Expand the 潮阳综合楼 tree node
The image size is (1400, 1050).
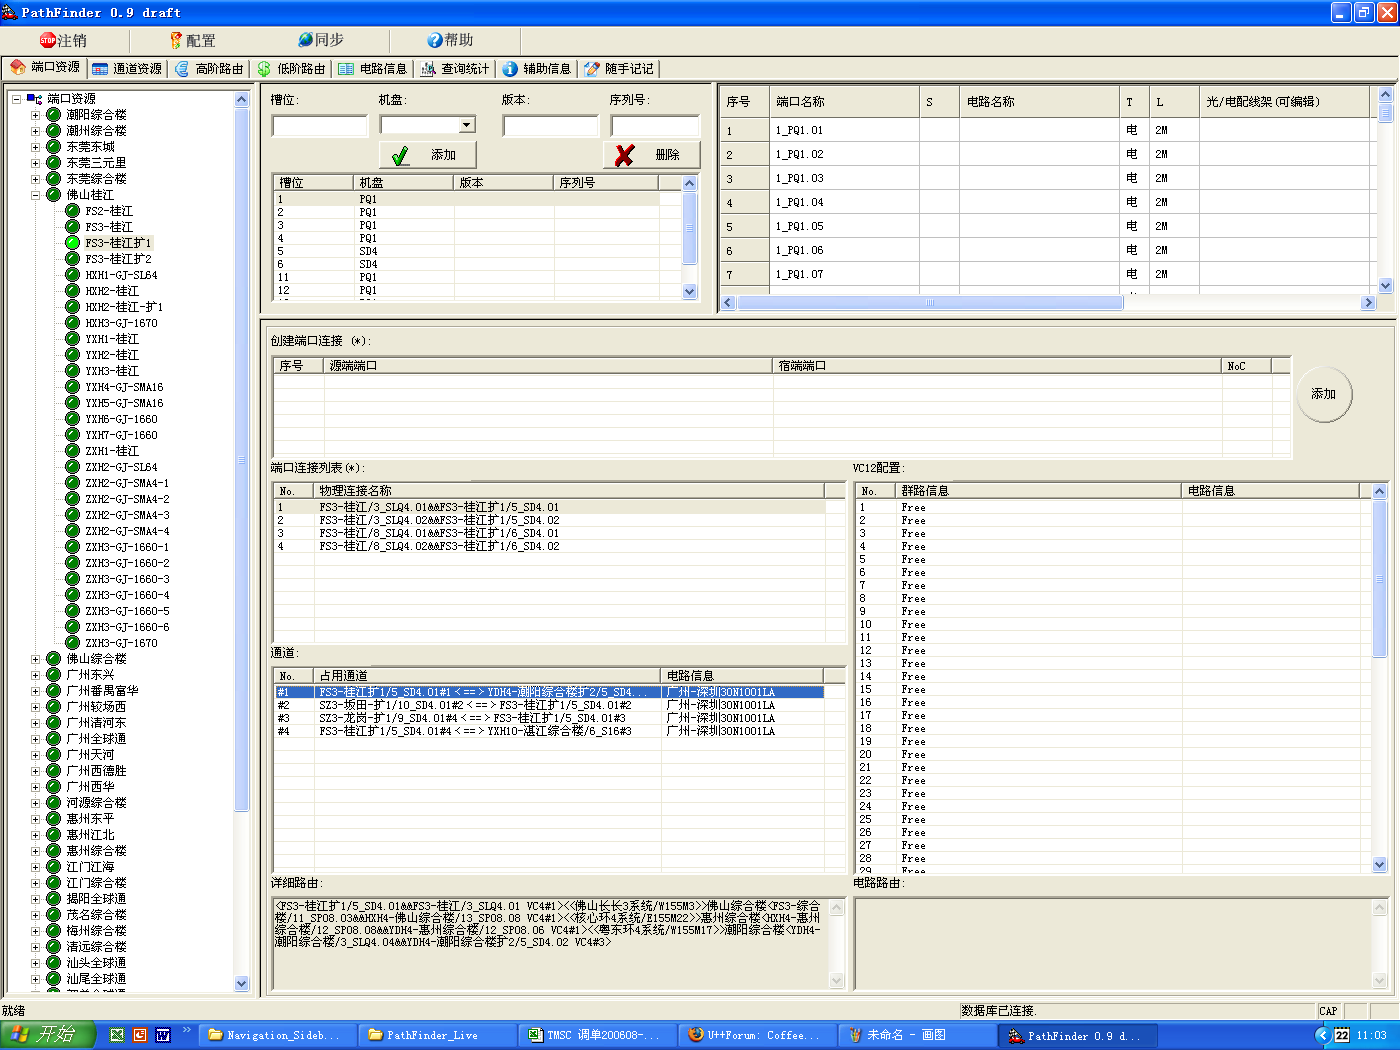tap(35, 115)
